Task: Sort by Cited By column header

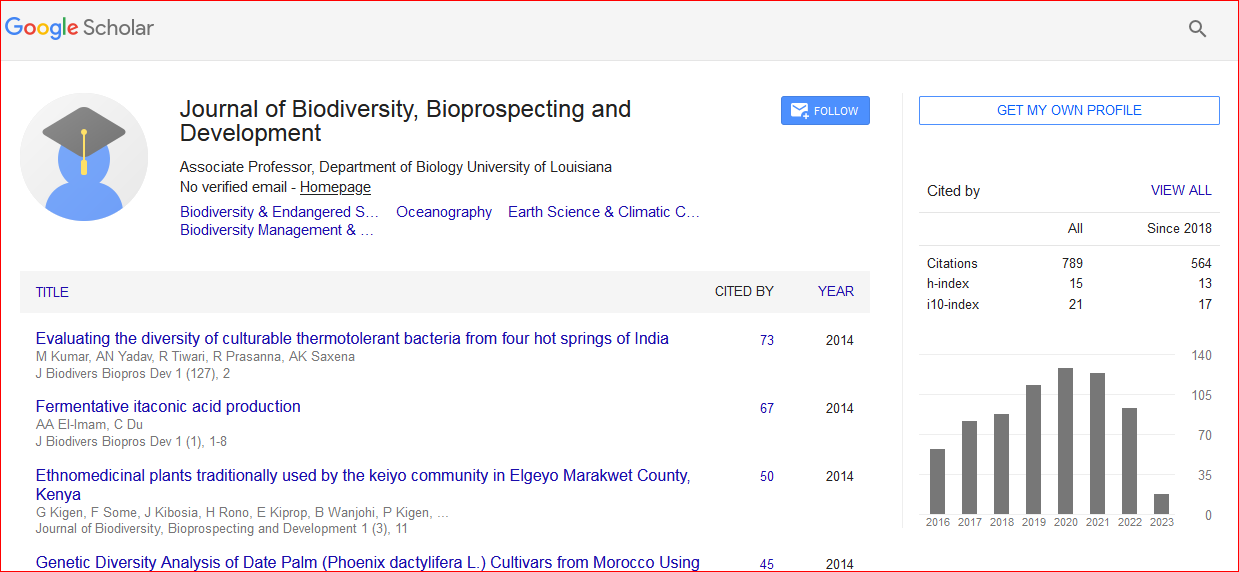Action: click(743, 292)
